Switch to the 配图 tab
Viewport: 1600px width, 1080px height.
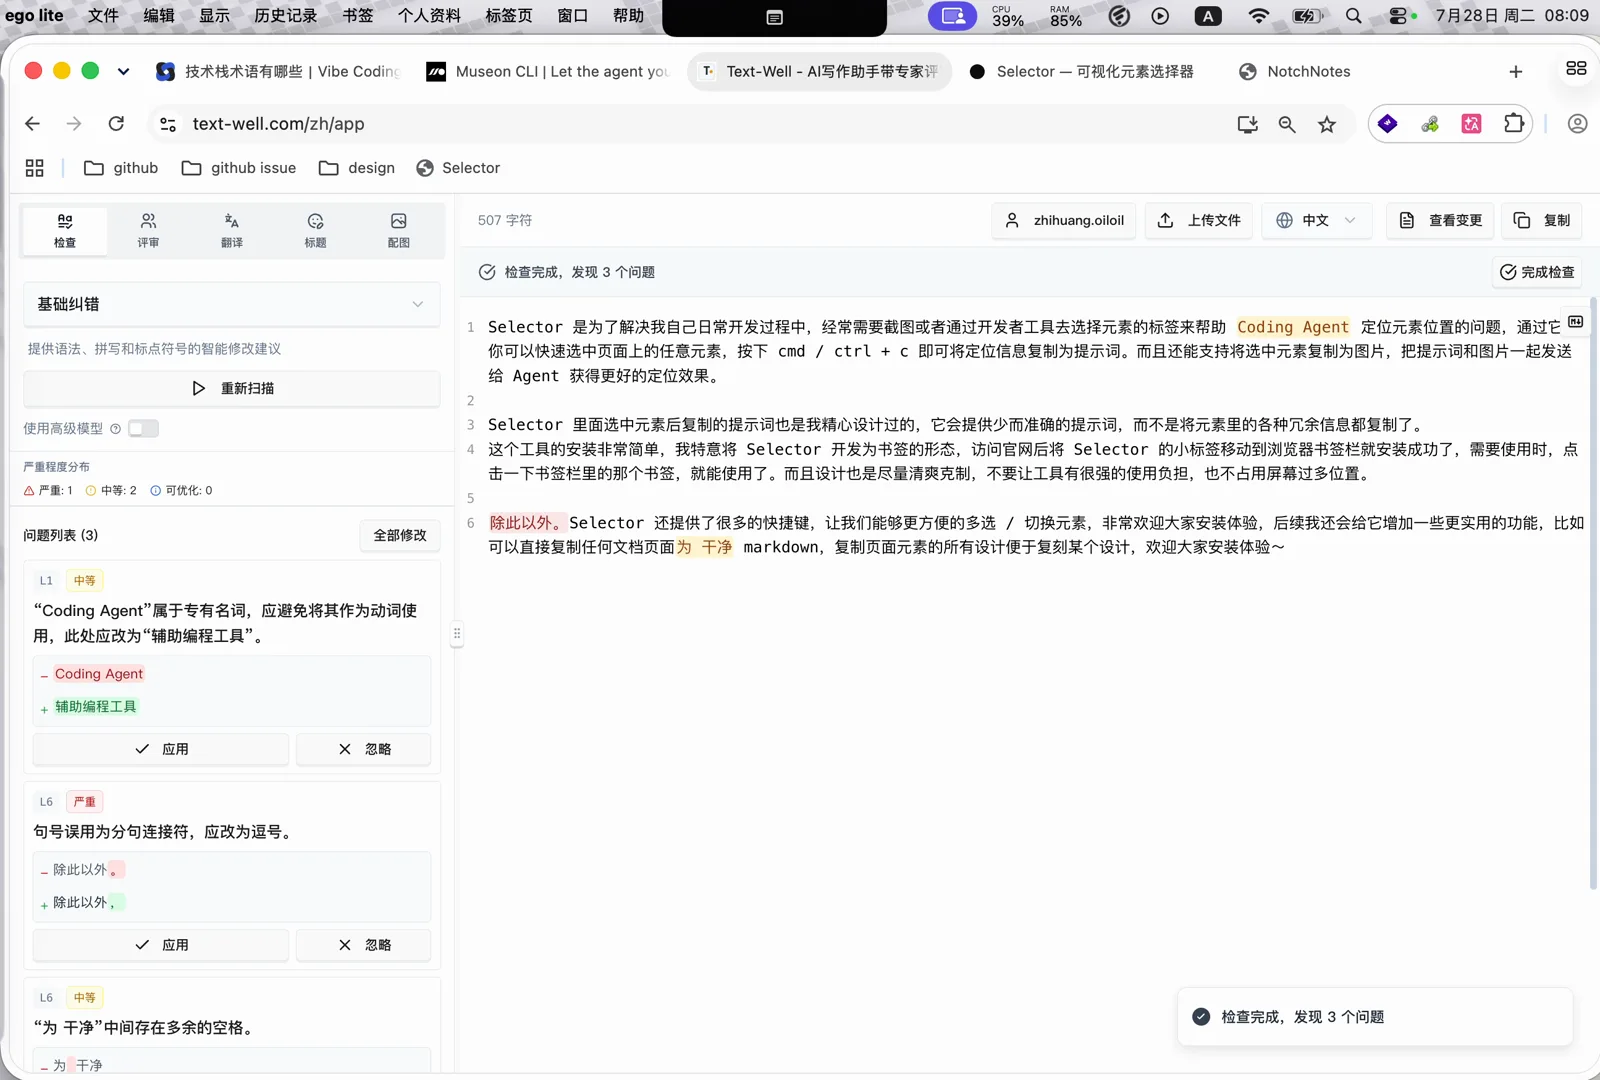point(398,231)
